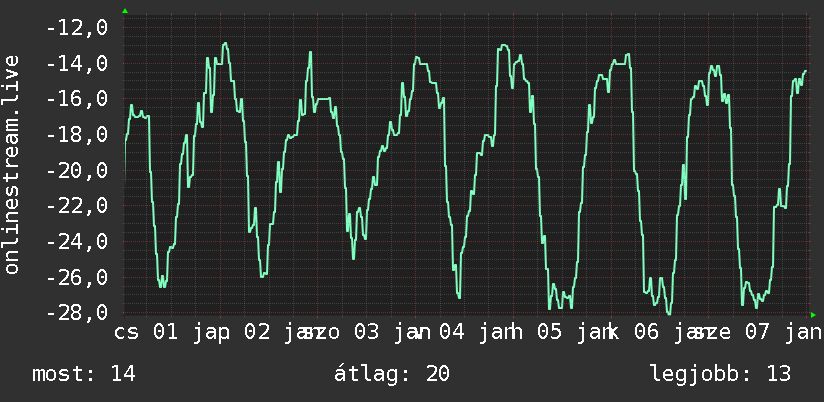Screen dimensions: 824x402
Task: Click the -28,0 y-axis label
Action: 77,313
